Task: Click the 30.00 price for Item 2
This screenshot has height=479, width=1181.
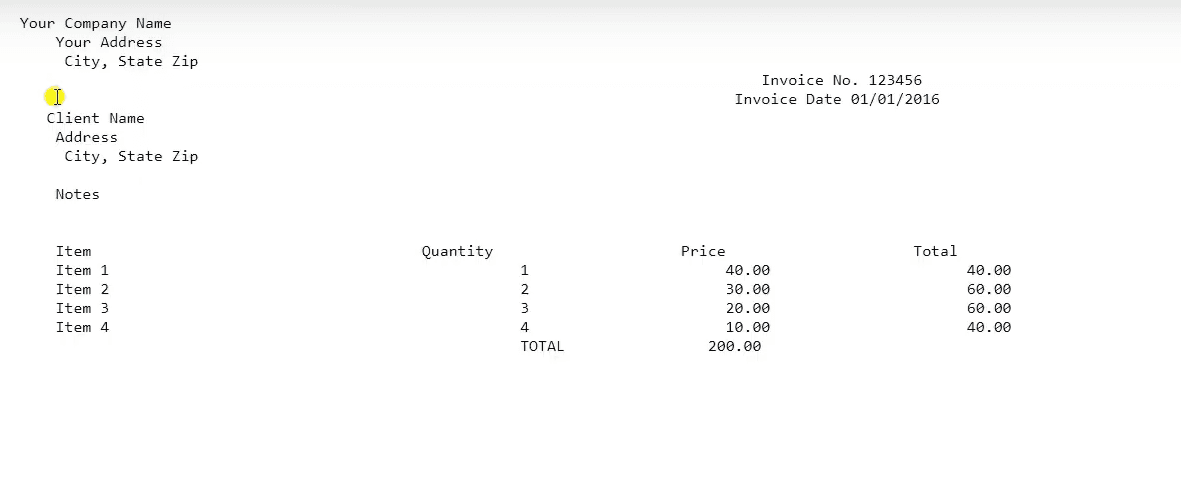Action: 747,289
